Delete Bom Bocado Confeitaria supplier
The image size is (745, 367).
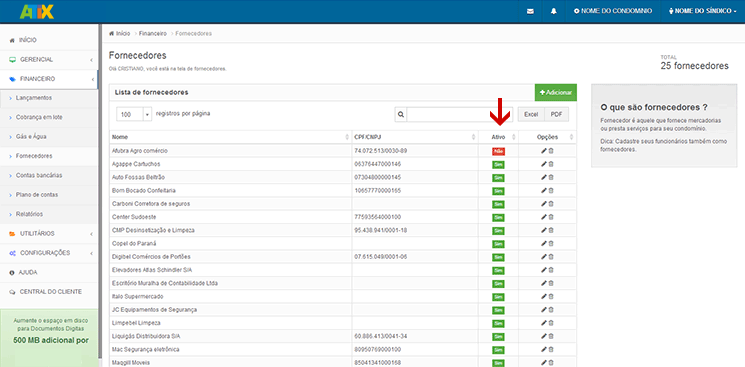coord(551,191)
